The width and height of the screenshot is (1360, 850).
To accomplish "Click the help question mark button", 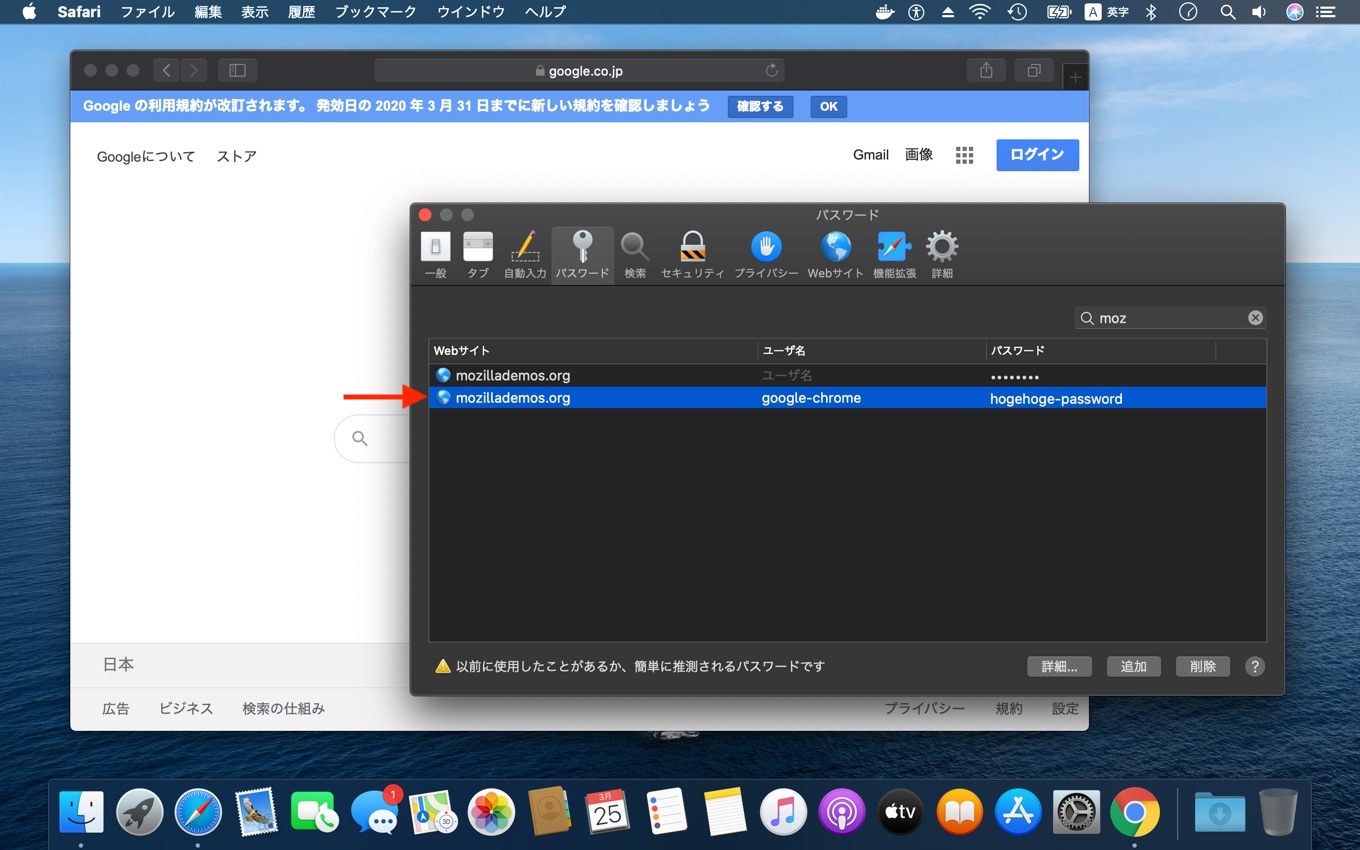I will tap(1255, 667).
